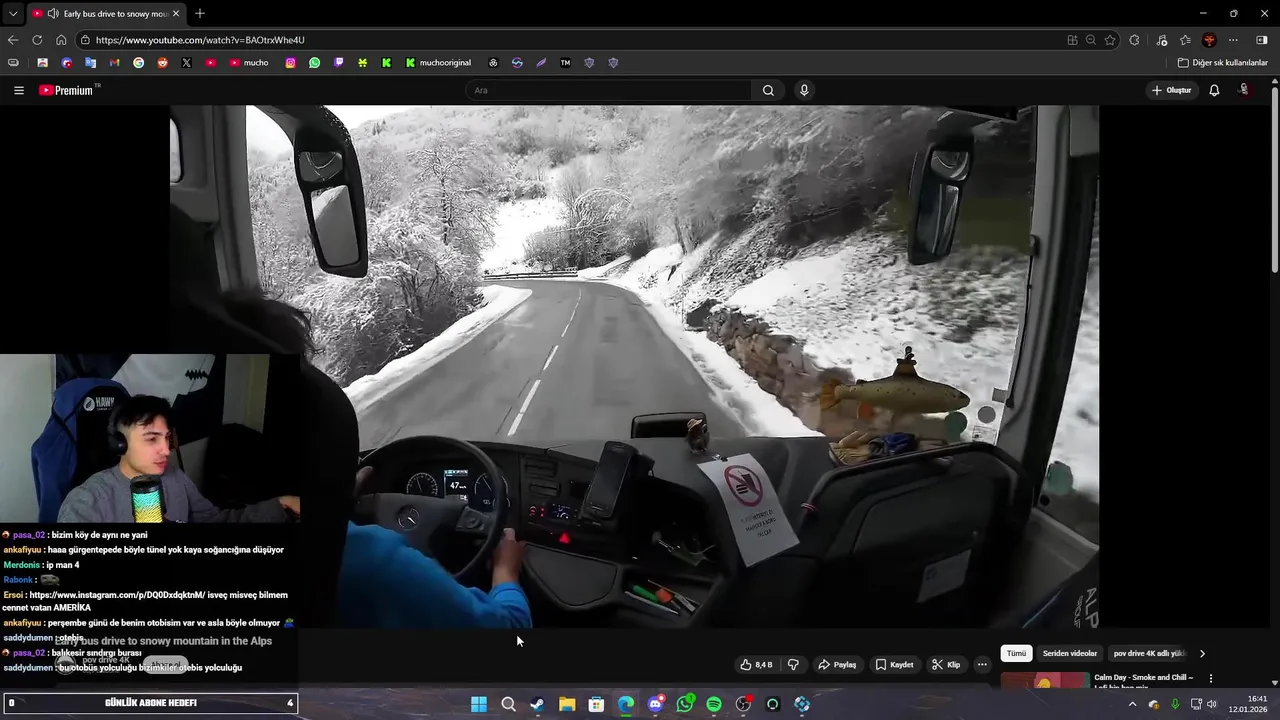Click the YouTube search magnifier button
This screenshot has width=1280, height=720.
[768, 90]
